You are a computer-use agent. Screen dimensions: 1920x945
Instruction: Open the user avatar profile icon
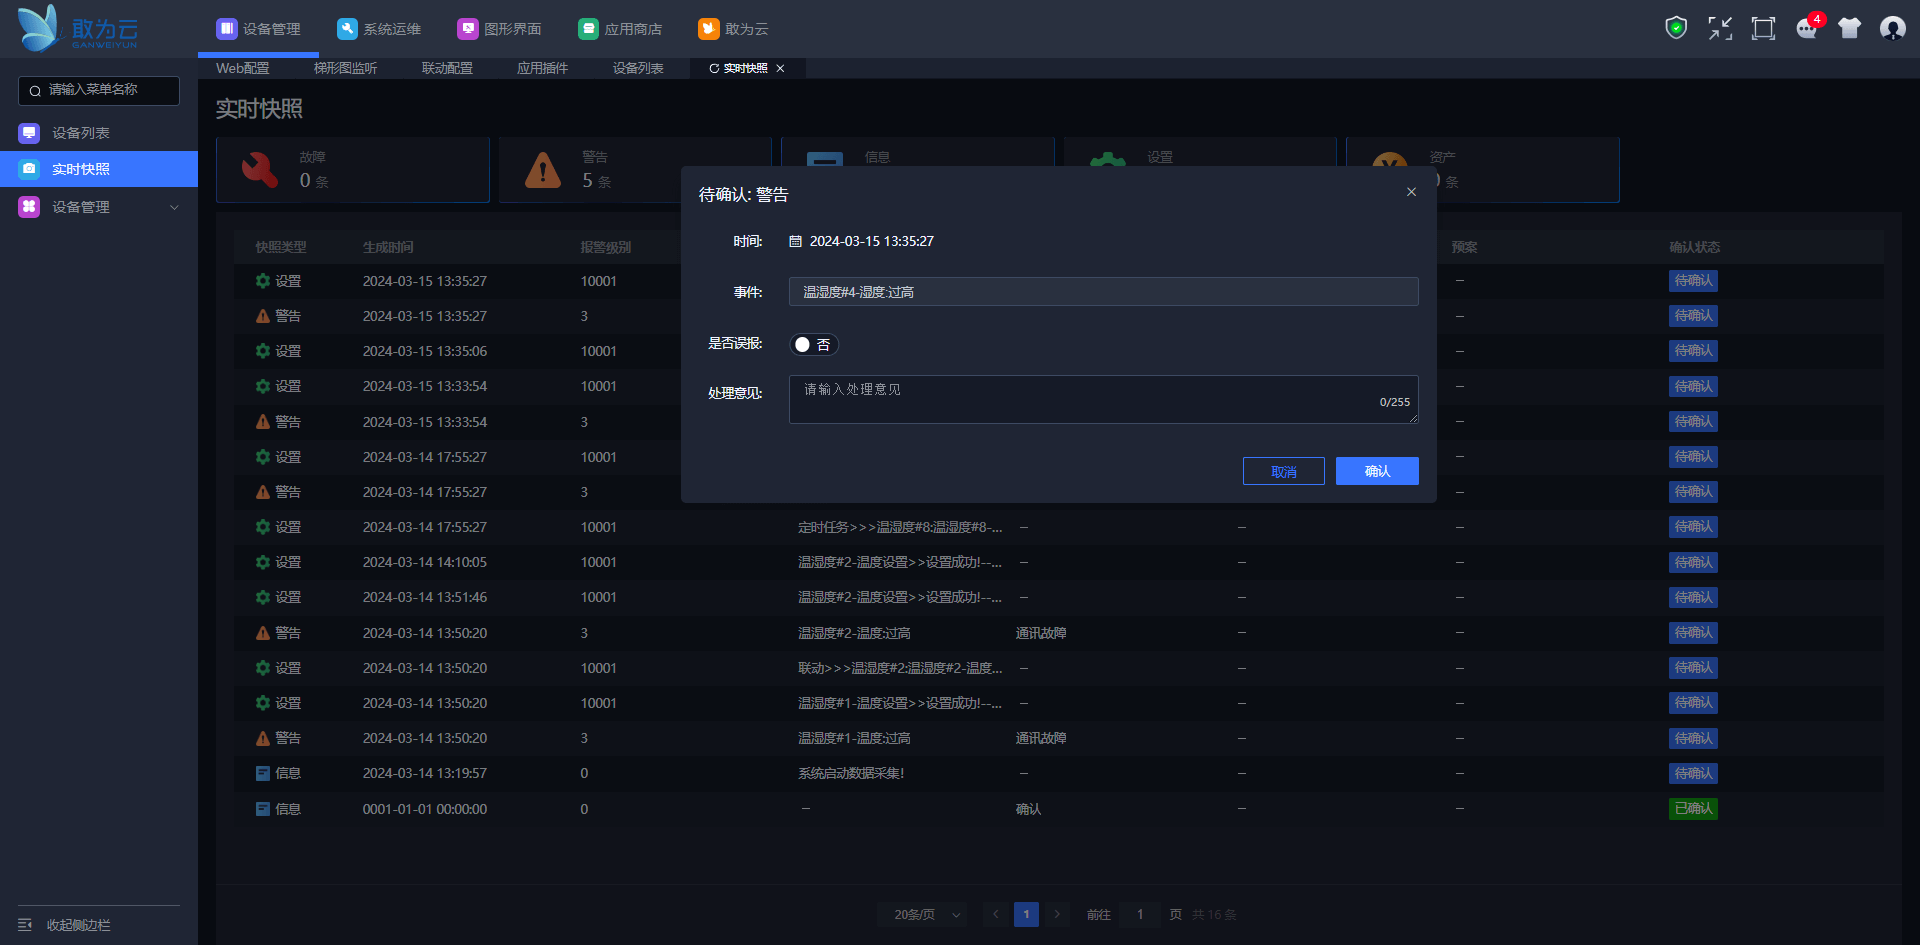pos(1892,28)
